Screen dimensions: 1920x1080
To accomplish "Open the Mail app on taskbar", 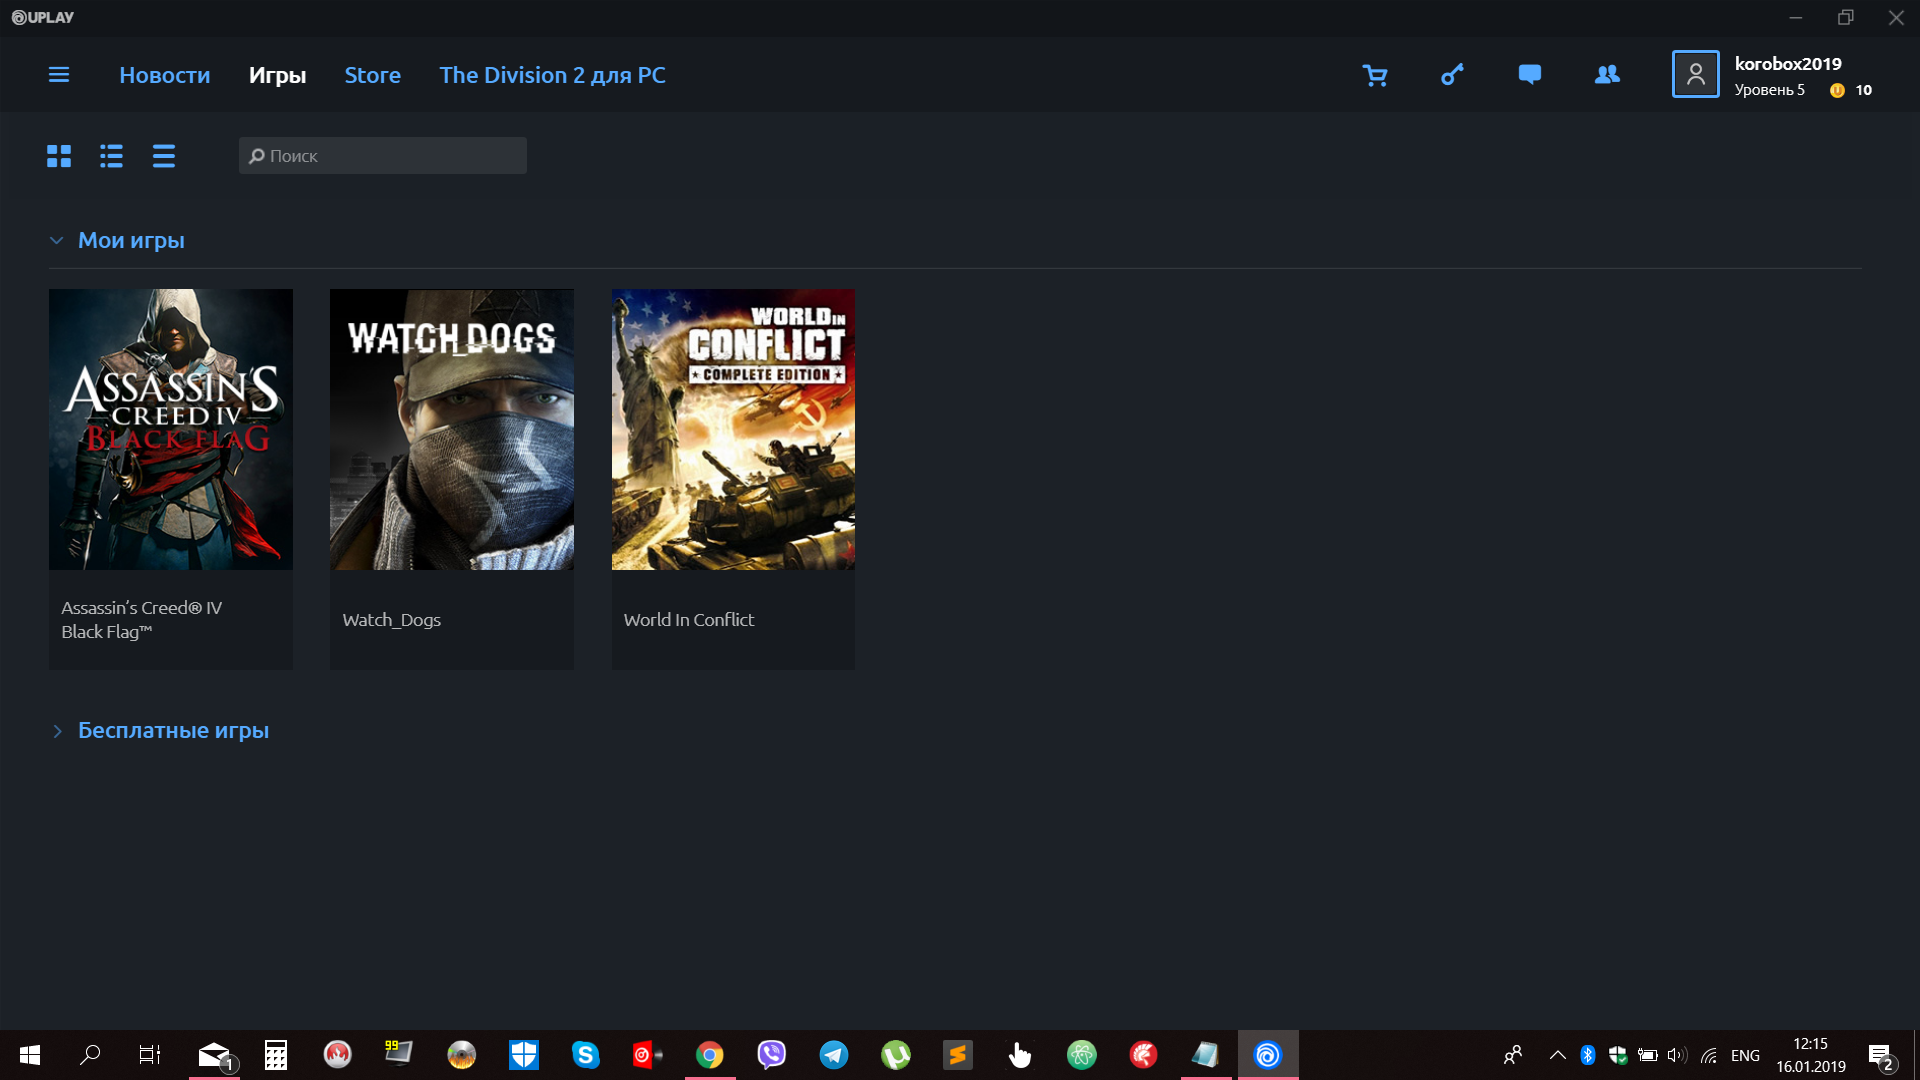I will point(214,1055).
